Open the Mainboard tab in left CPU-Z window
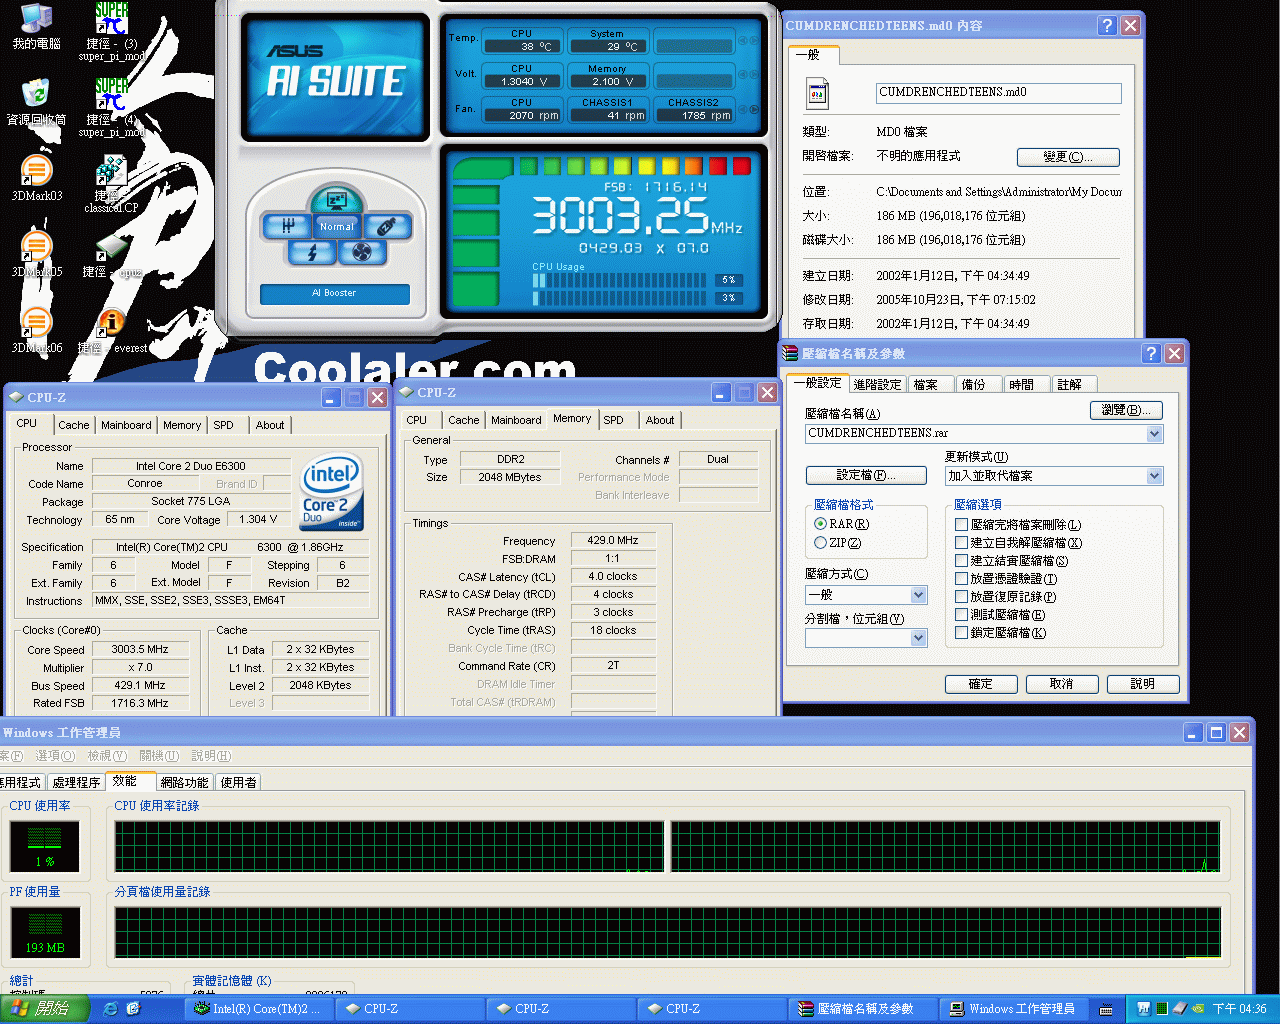The image size is (1280, 1024). tap(126, 425)
